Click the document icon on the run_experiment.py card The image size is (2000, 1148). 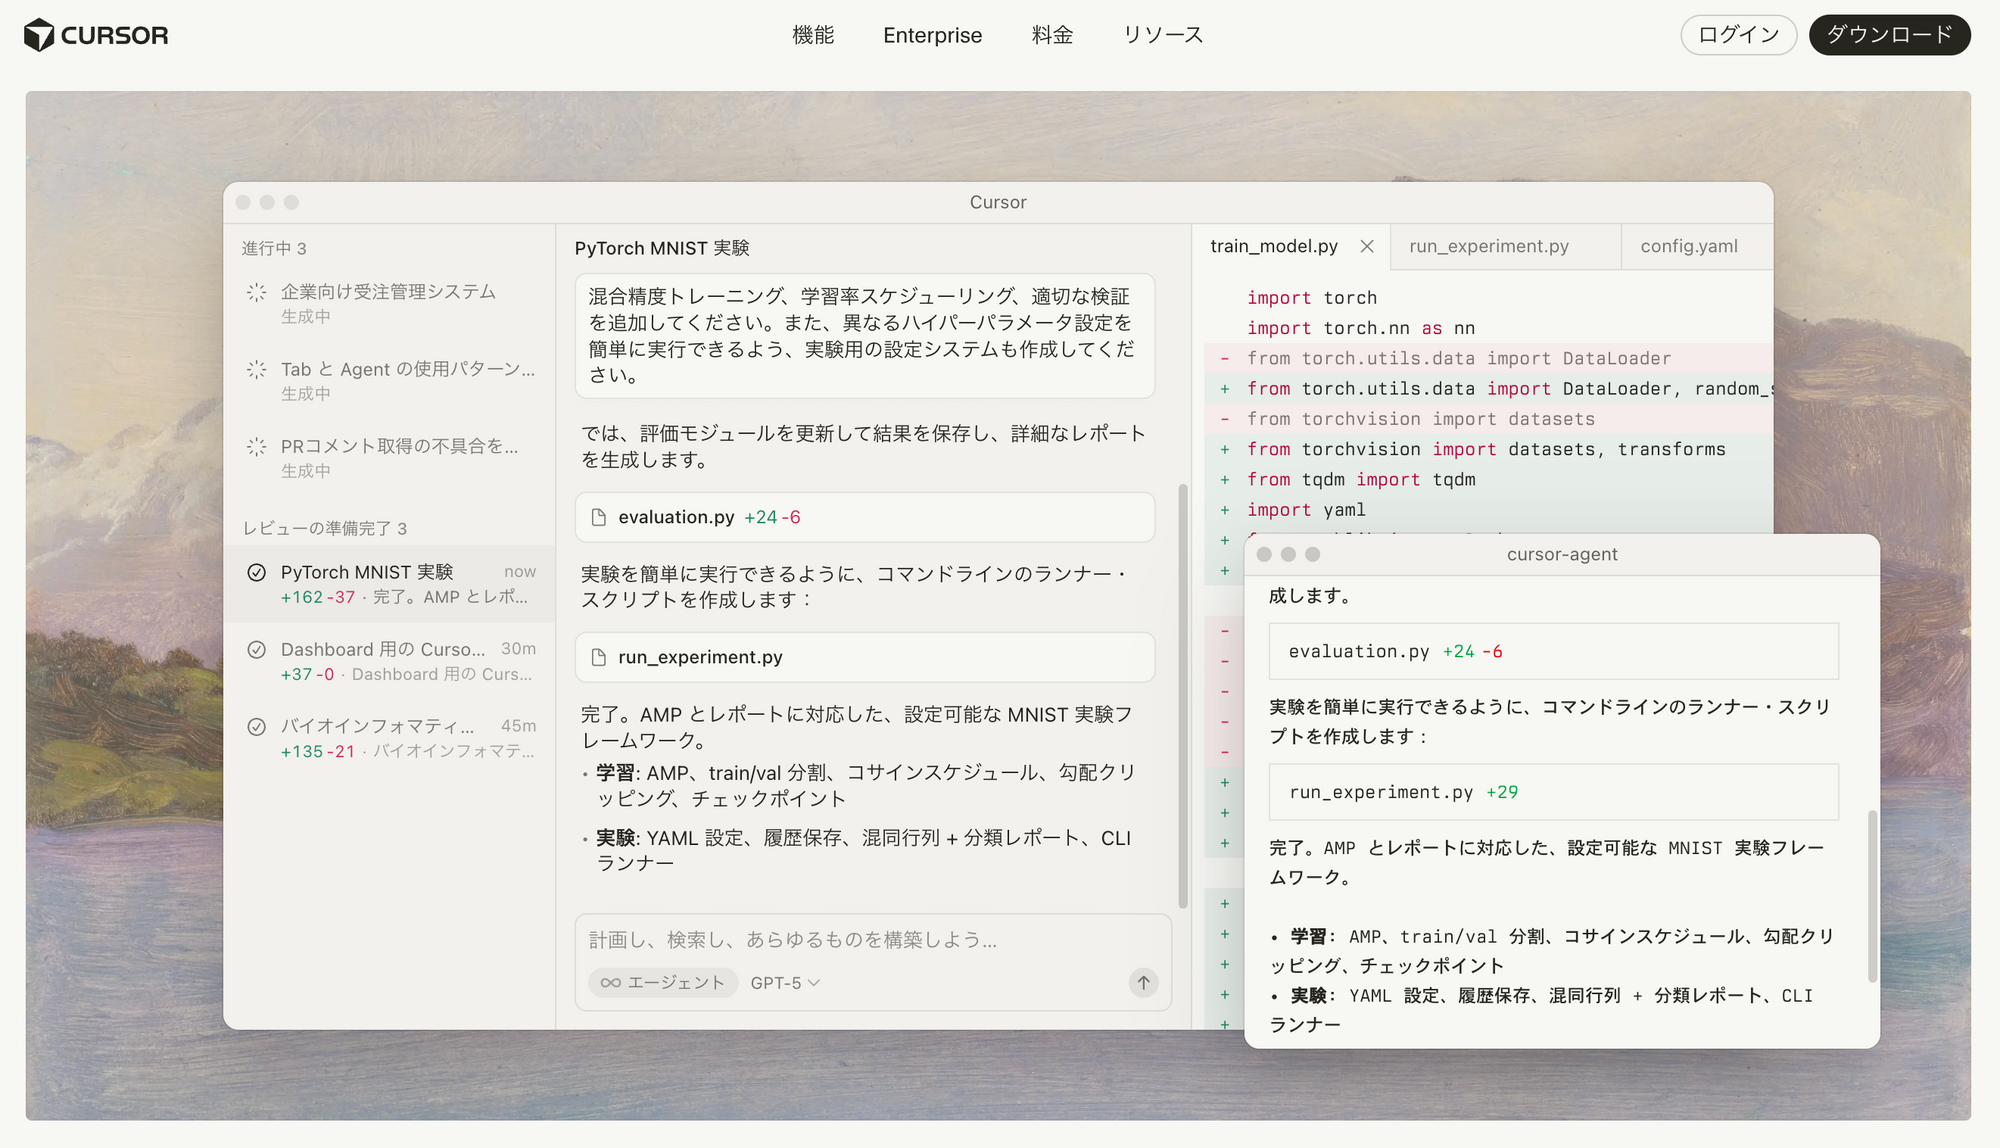click(598, 657)
